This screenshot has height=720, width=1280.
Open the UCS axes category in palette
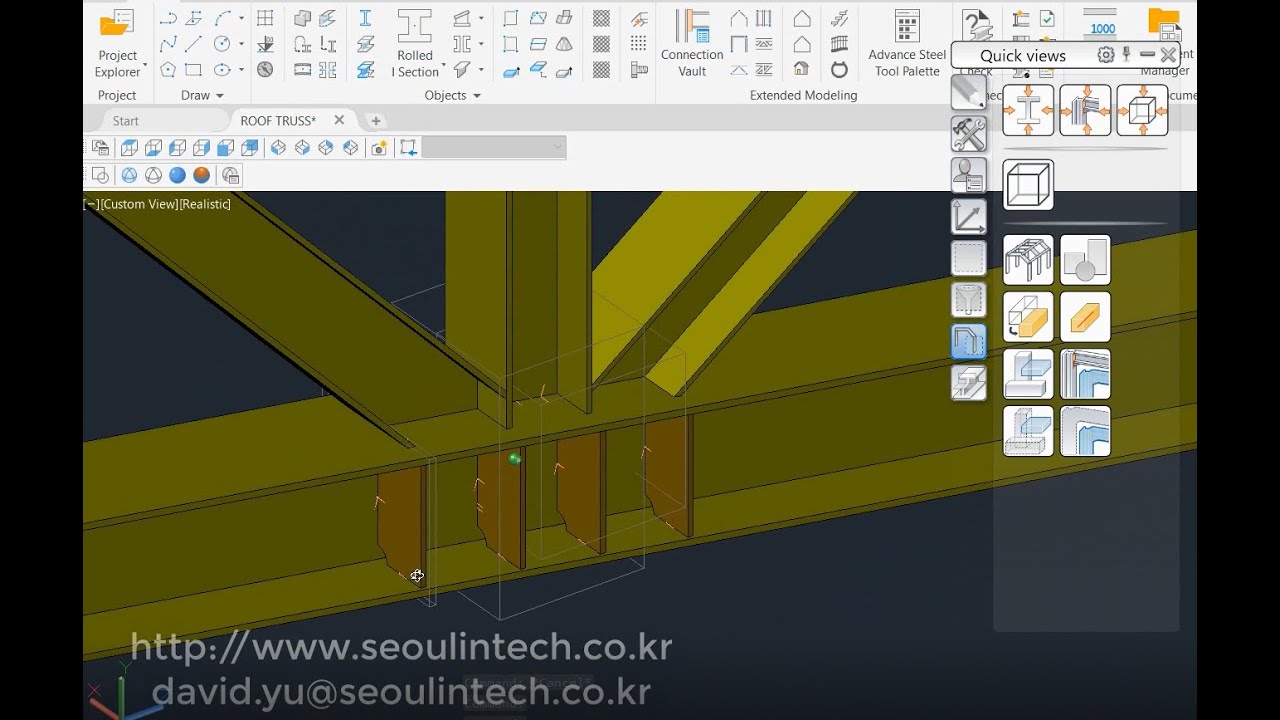click(x=968, y=217)
